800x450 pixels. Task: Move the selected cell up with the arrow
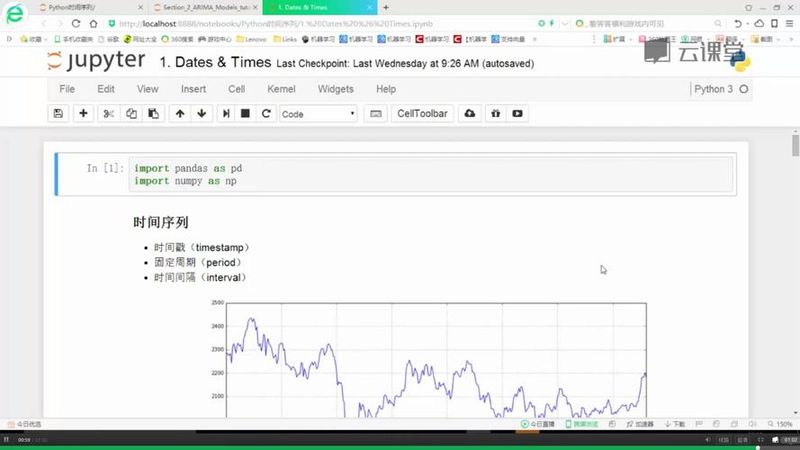pyautogui.click(x=180, y=114)
